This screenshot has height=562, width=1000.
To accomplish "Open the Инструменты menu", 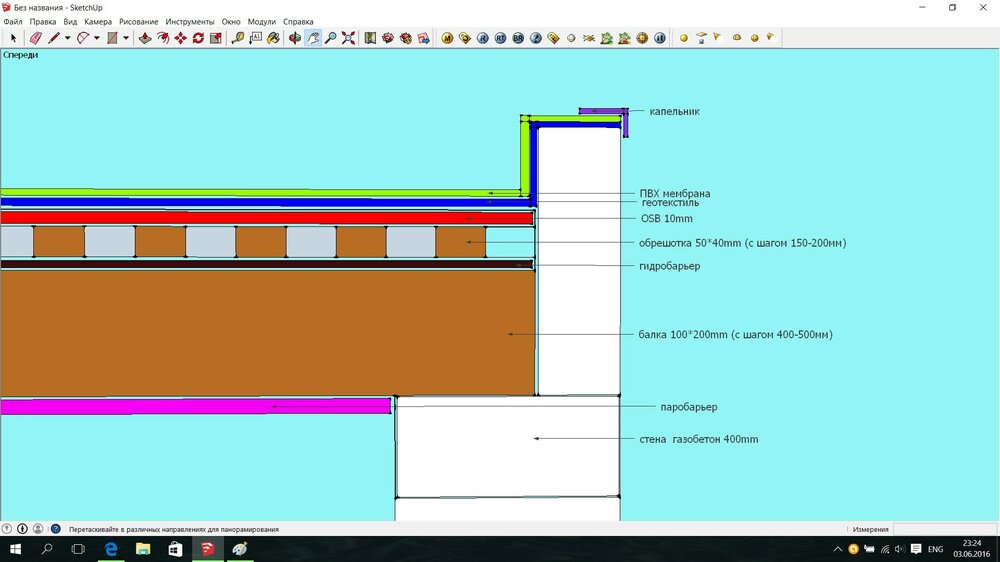I will pyautogui.click(x=190, y=21).
